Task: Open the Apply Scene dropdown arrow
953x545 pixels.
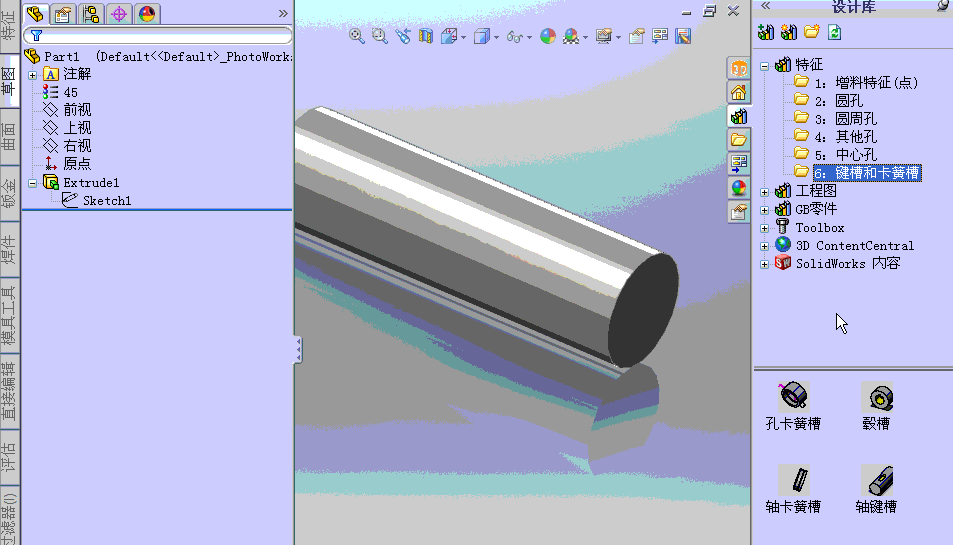Action: 585,37
